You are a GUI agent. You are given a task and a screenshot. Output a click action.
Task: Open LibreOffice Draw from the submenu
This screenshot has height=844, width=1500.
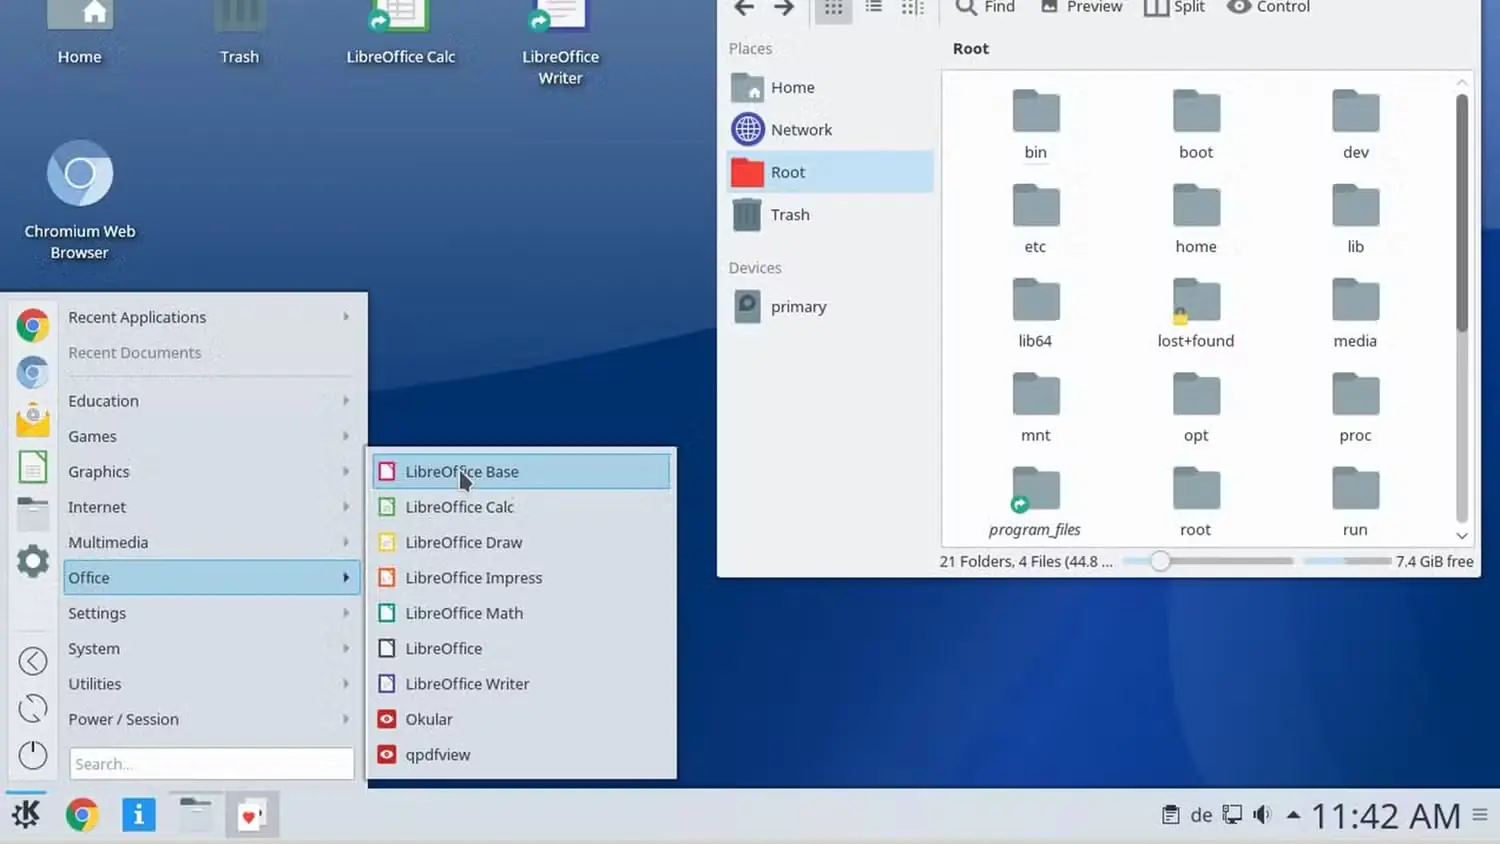[x=521, y=542]
